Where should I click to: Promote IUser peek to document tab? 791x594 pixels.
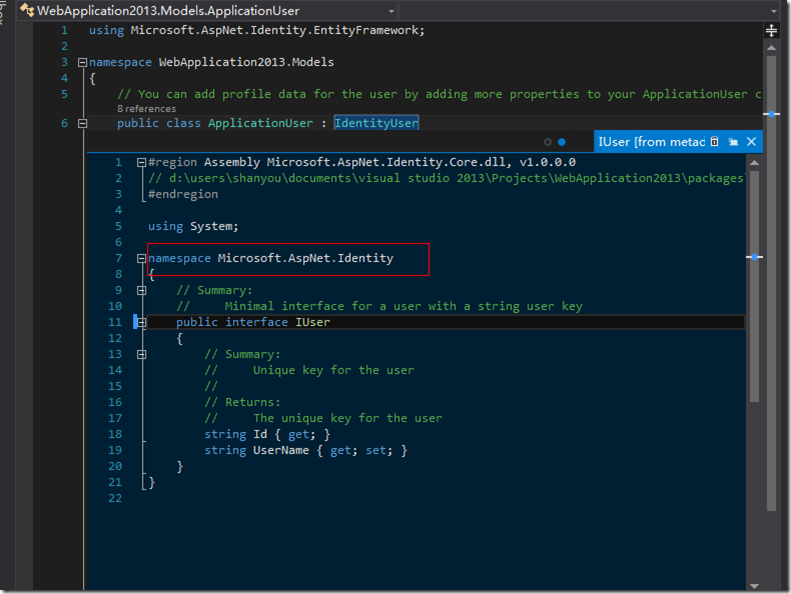[x=733, y=142]
